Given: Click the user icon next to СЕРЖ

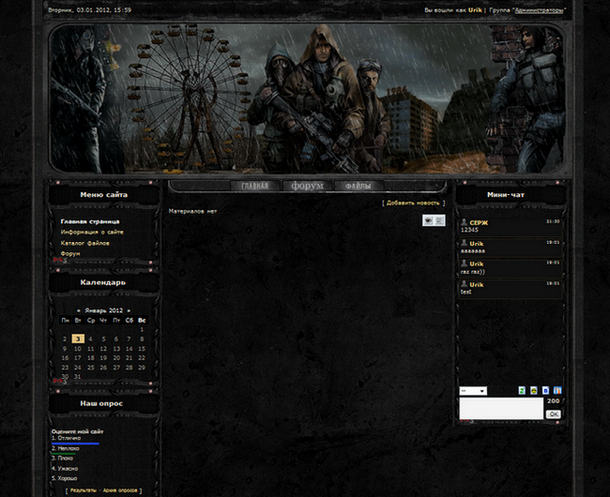Looking at the screenshot, I should 464,222.
